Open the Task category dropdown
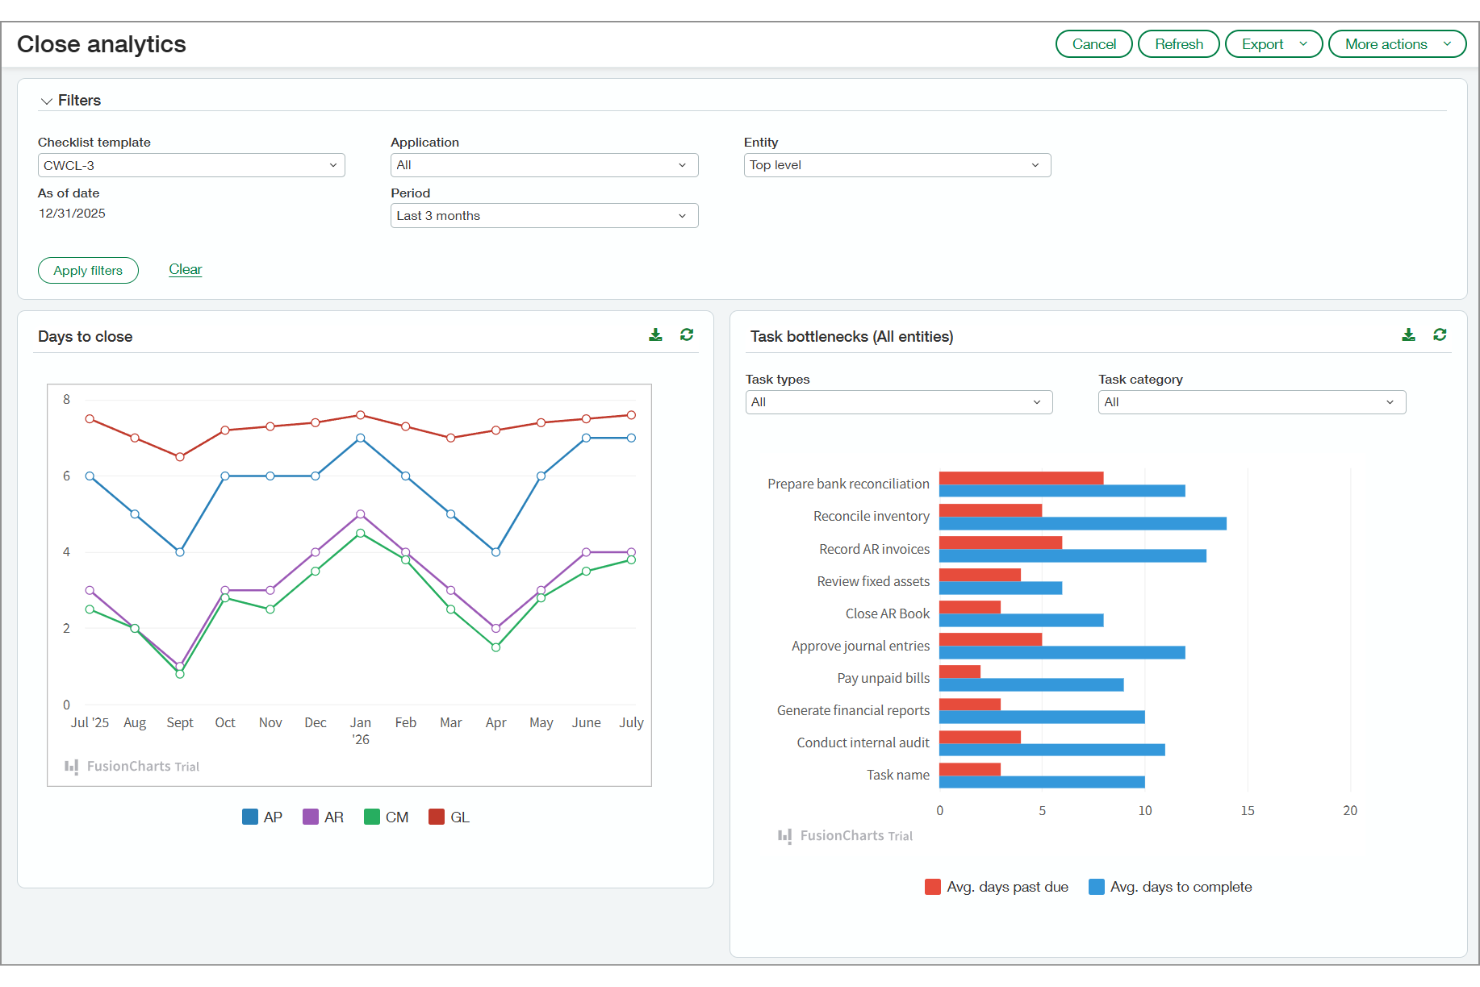This screenshot has height=987, width=1480. tap(1251, 401)
